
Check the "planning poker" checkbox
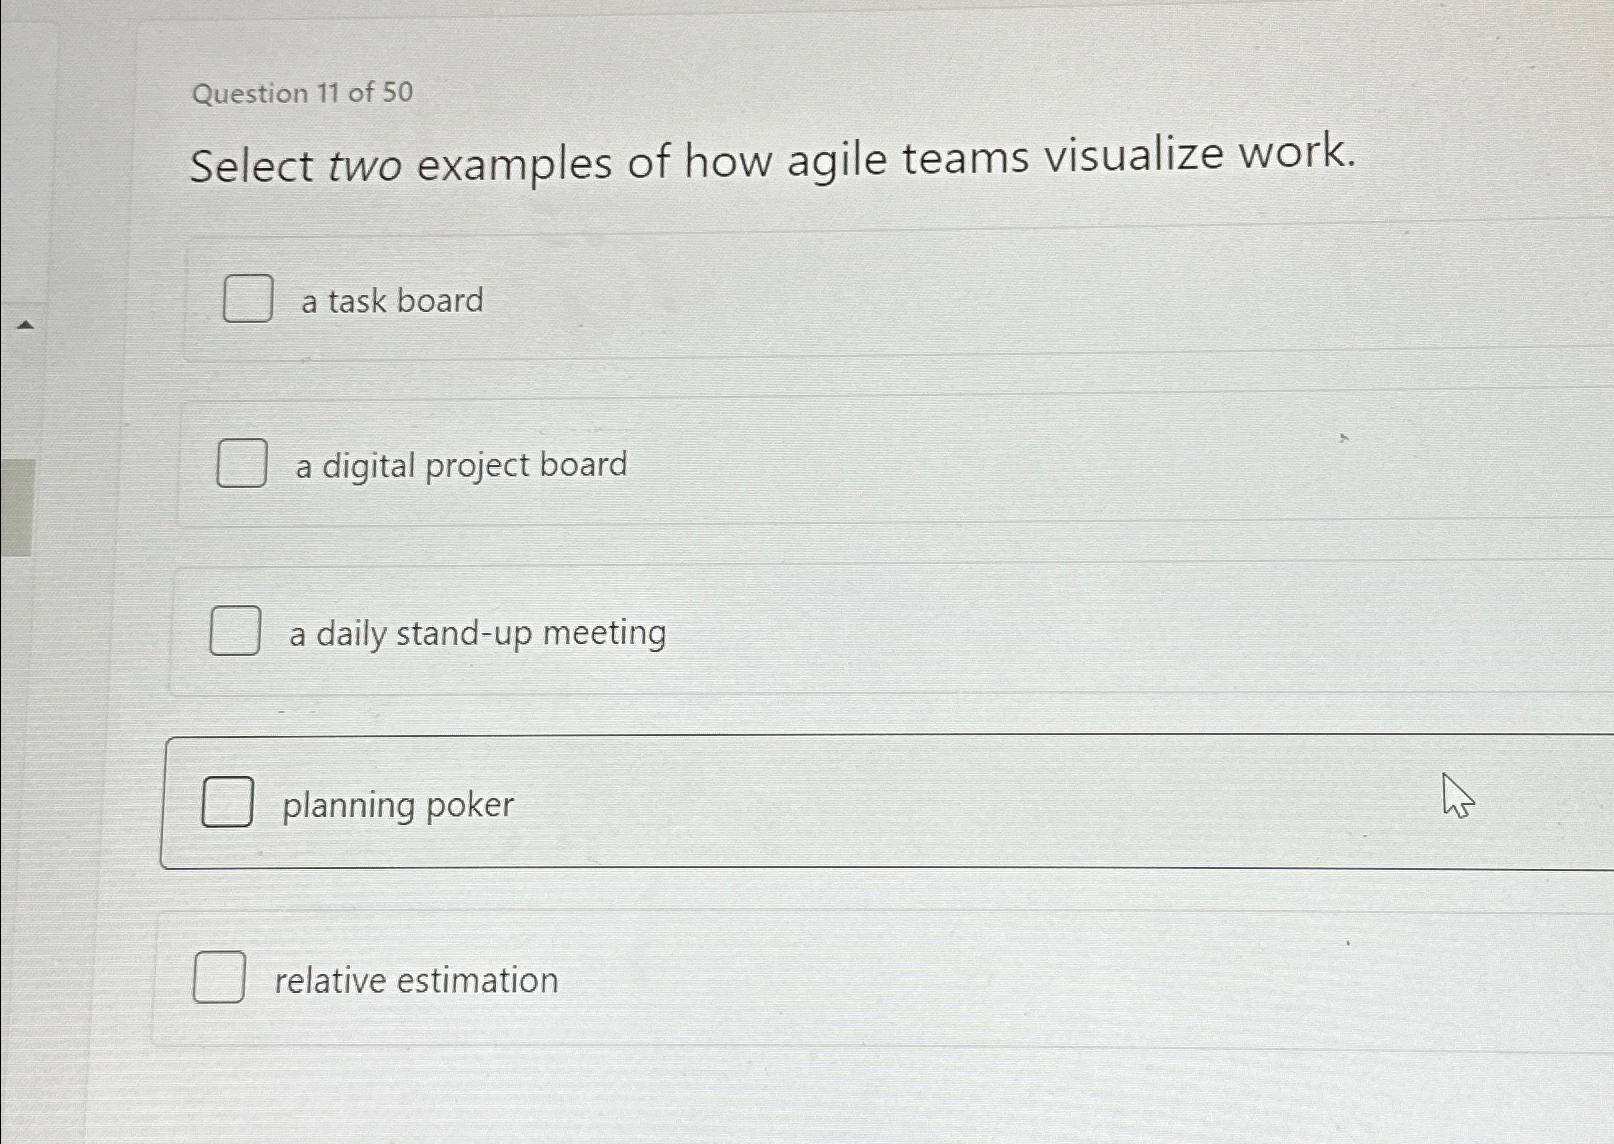[x=226, y=802]
